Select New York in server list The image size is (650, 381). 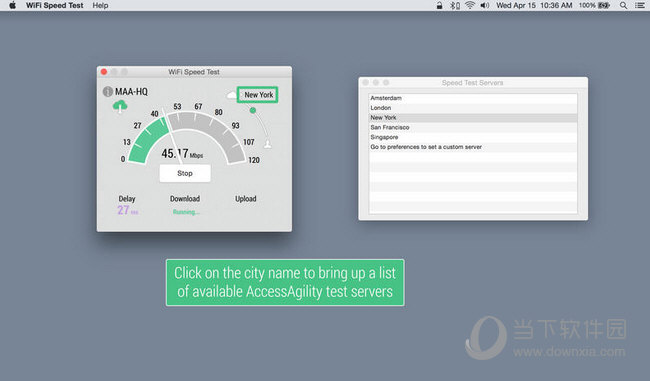(473, 118)
